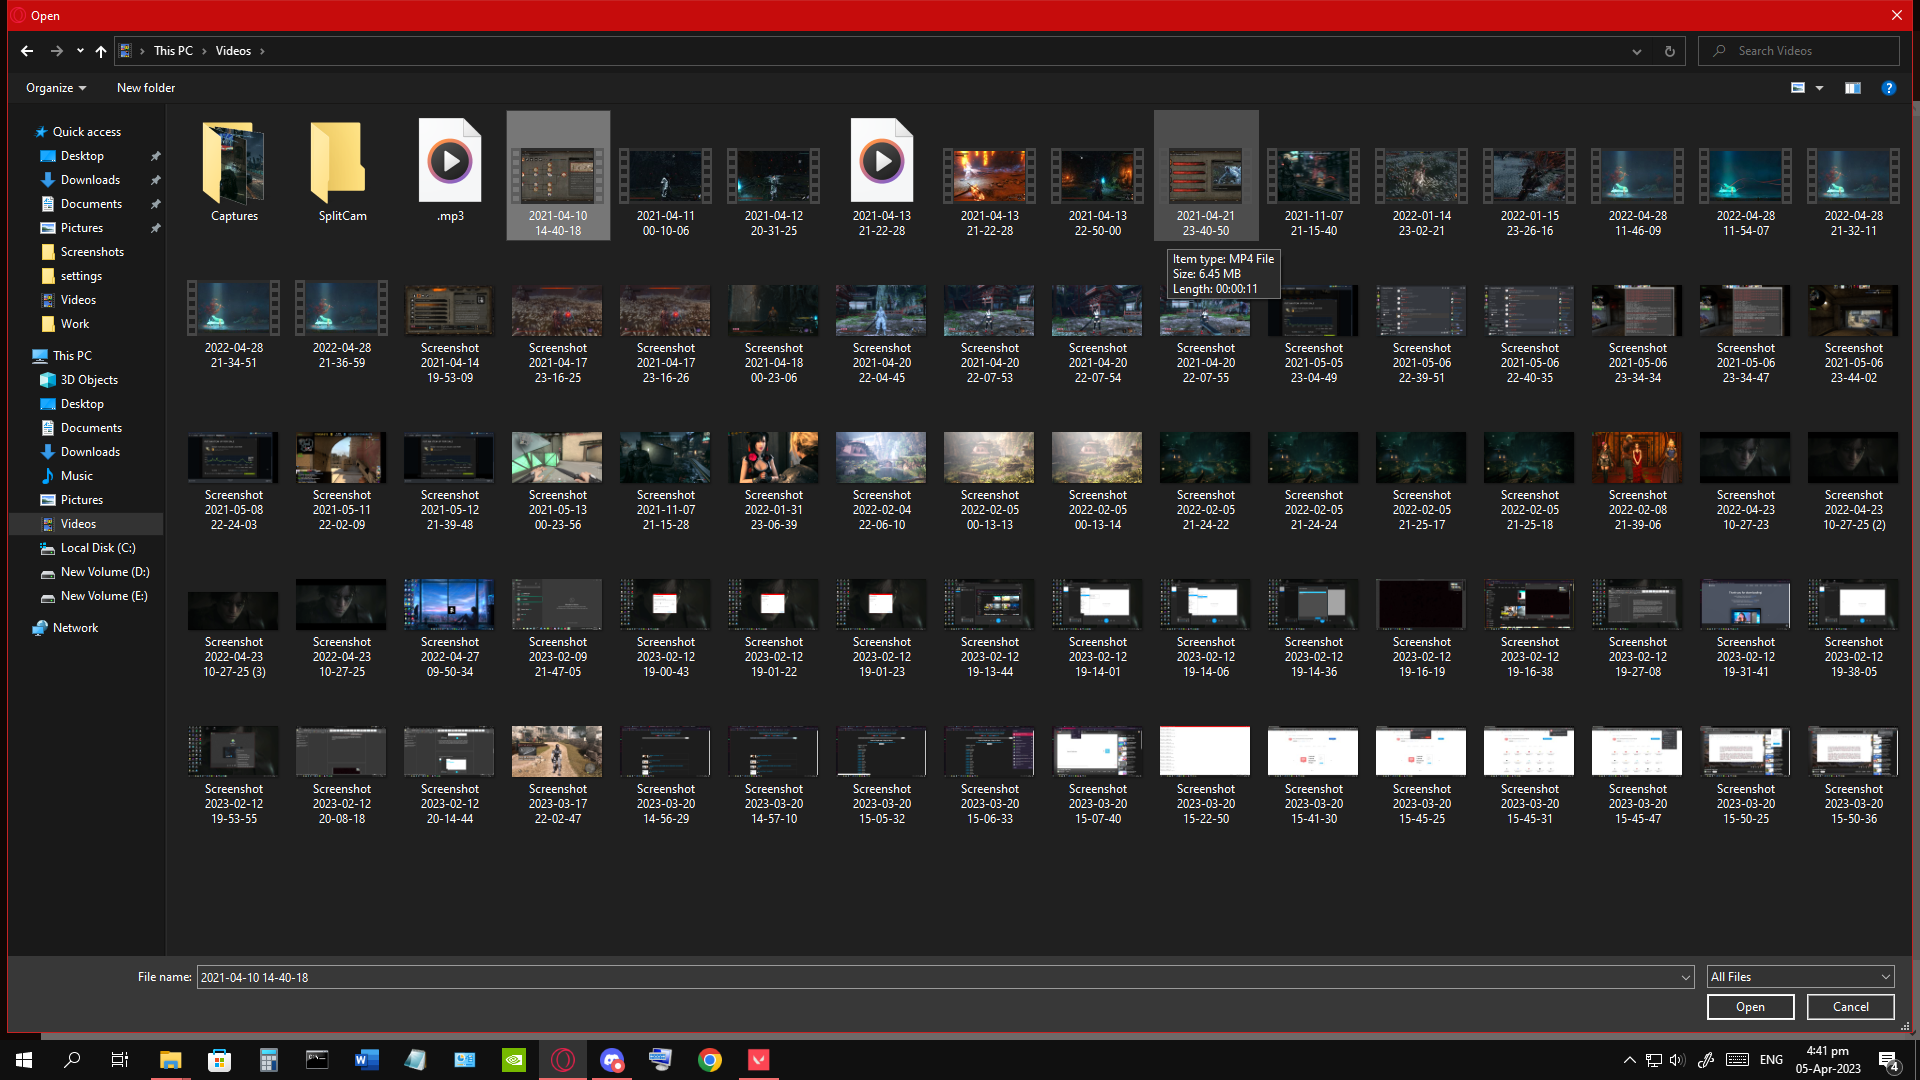
Task: Select Screenshot 2022-04-27 09-50-34
Action: point(450,629)
